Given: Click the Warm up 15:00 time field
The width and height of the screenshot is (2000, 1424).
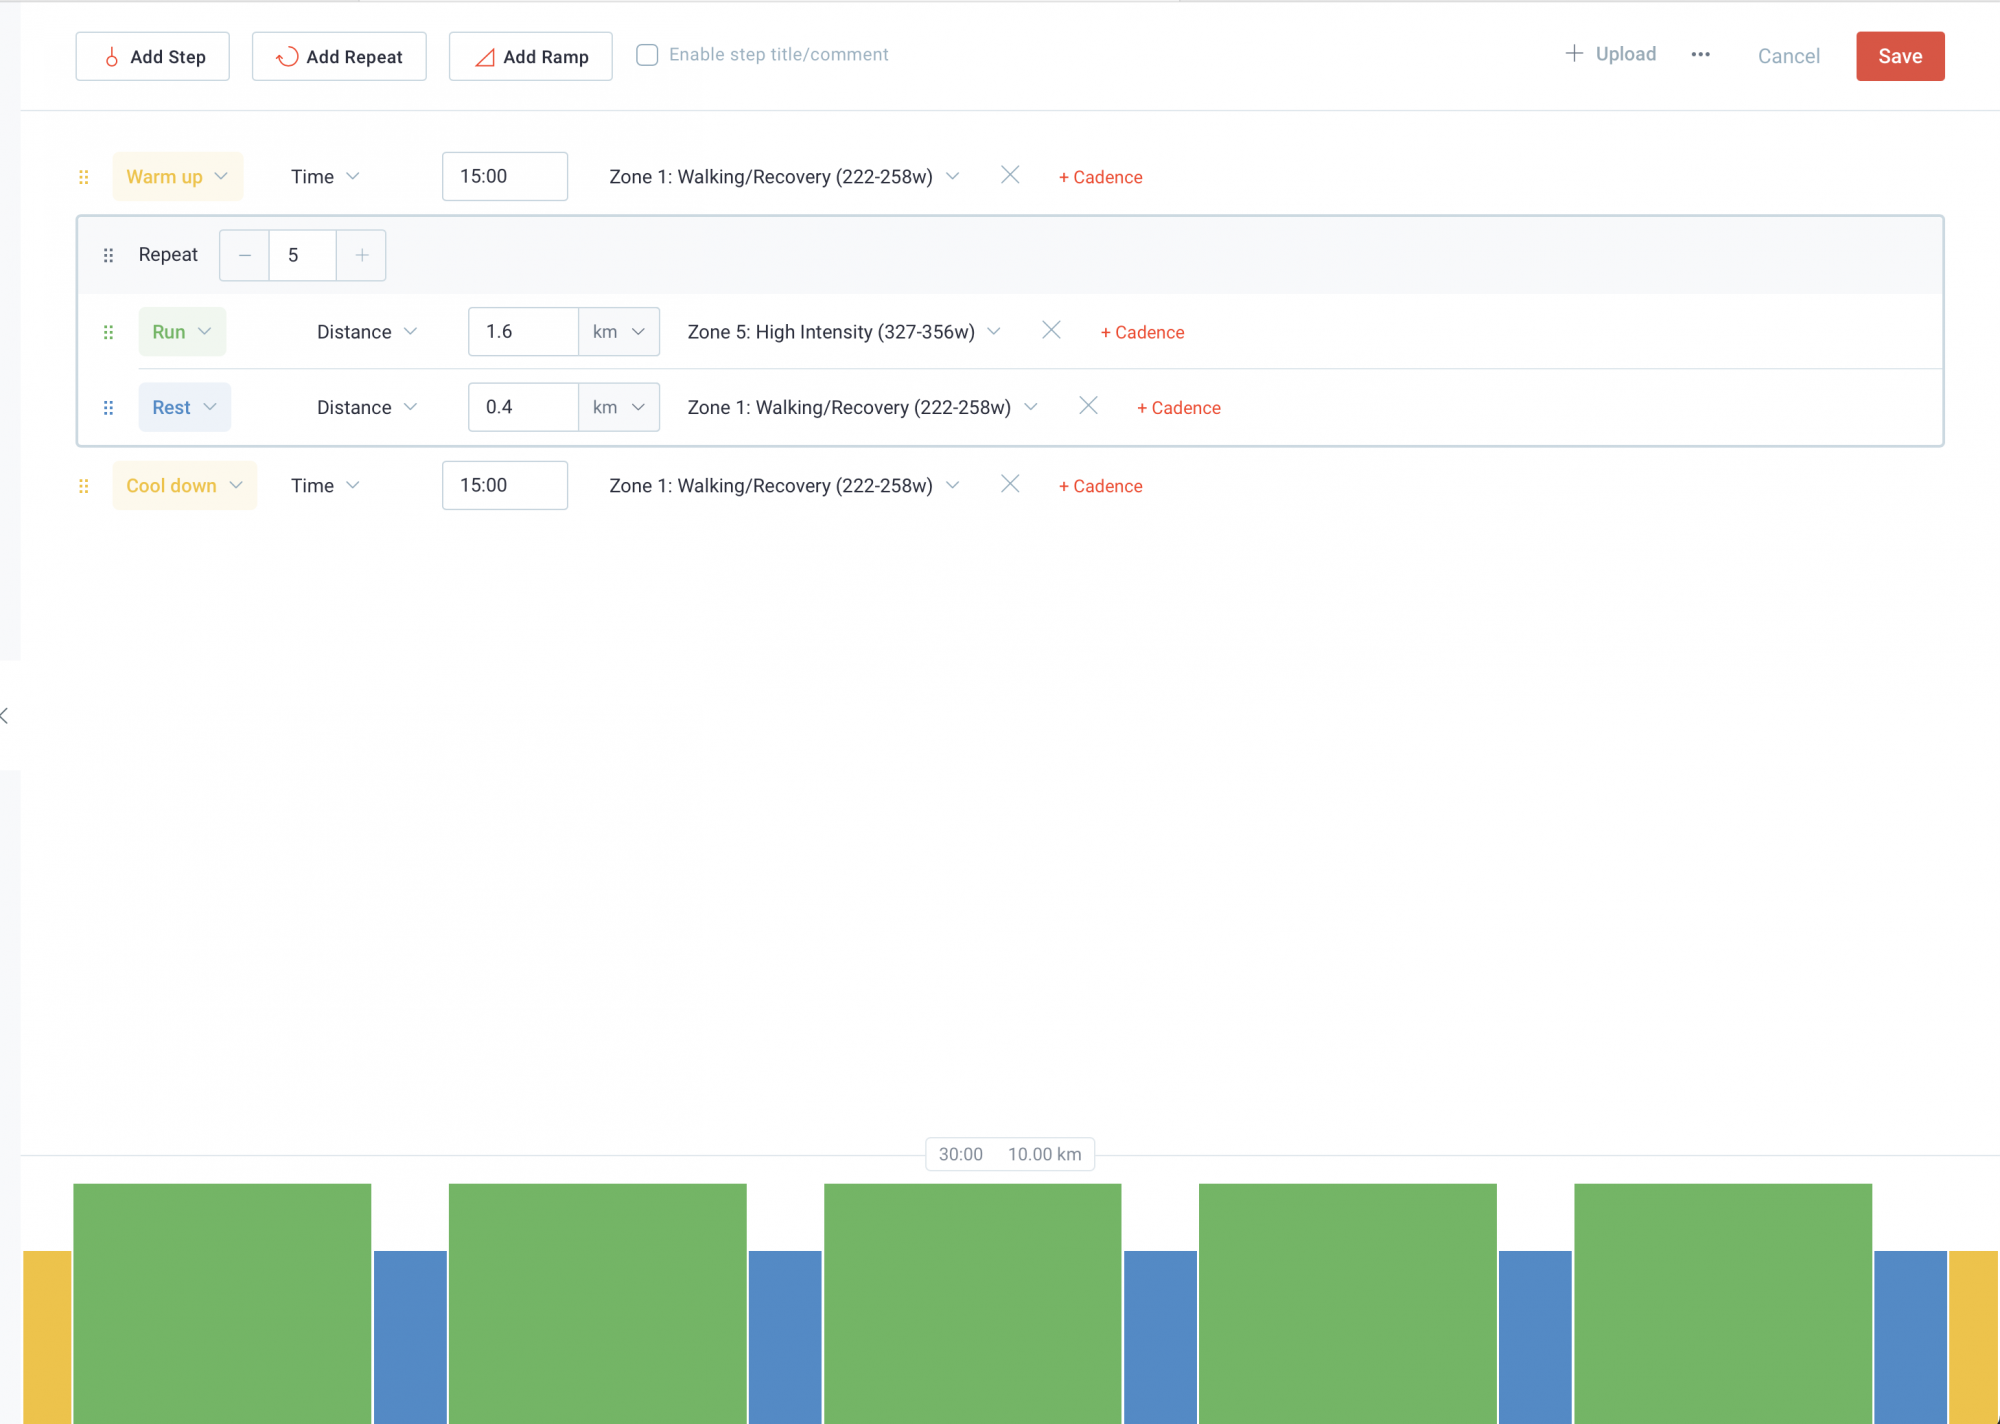Looking at the screenshot, I should click(x=504, y=176).
